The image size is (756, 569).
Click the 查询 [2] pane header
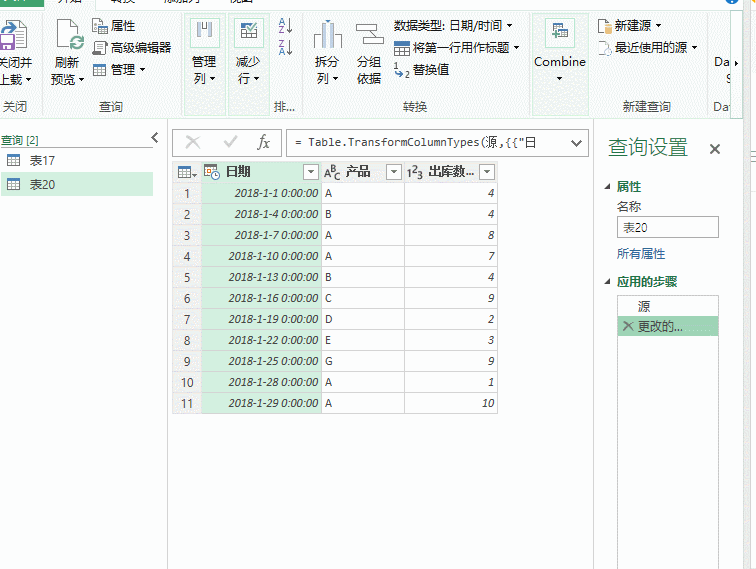[20, 140]
